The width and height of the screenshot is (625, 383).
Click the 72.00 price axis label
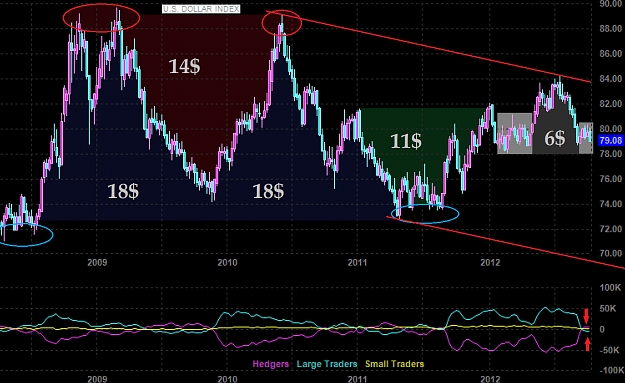(x=611, y=229)
